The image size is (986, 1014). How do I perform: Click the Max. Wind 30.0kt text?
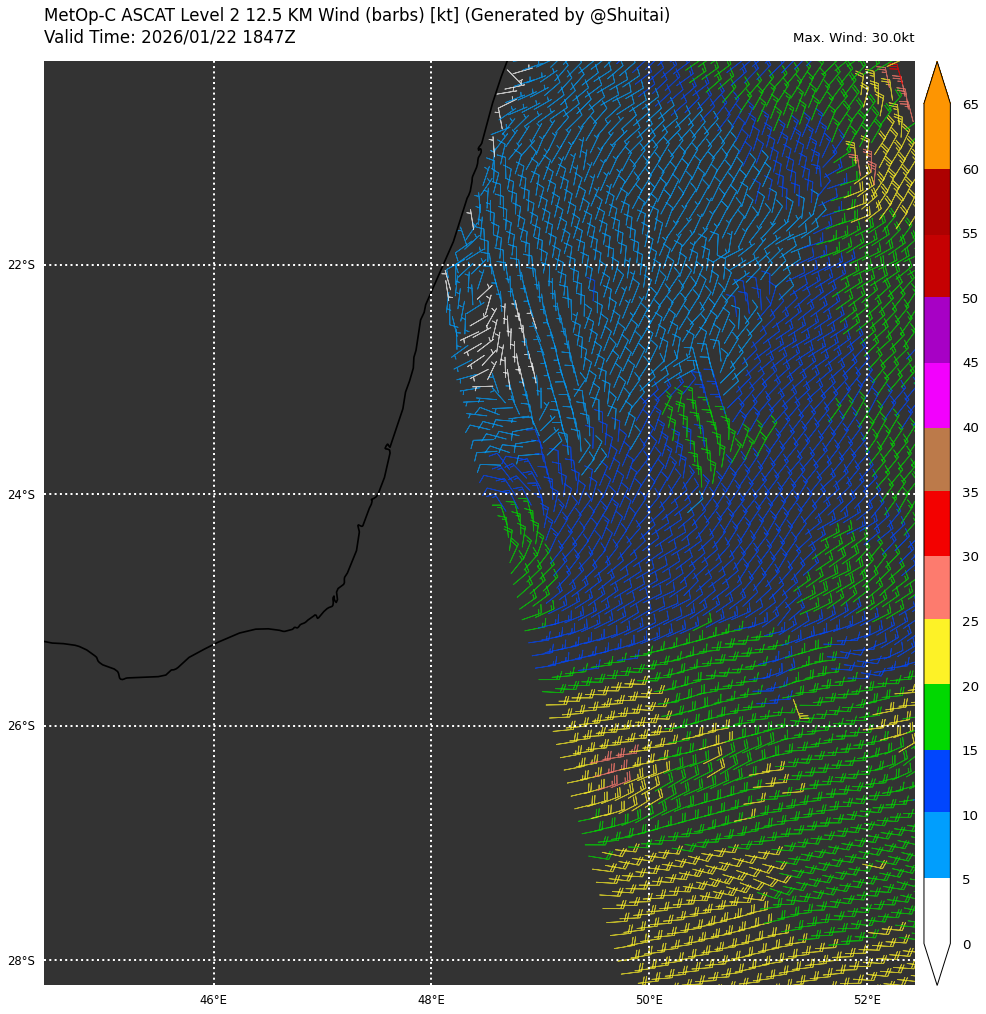point(853,38)
